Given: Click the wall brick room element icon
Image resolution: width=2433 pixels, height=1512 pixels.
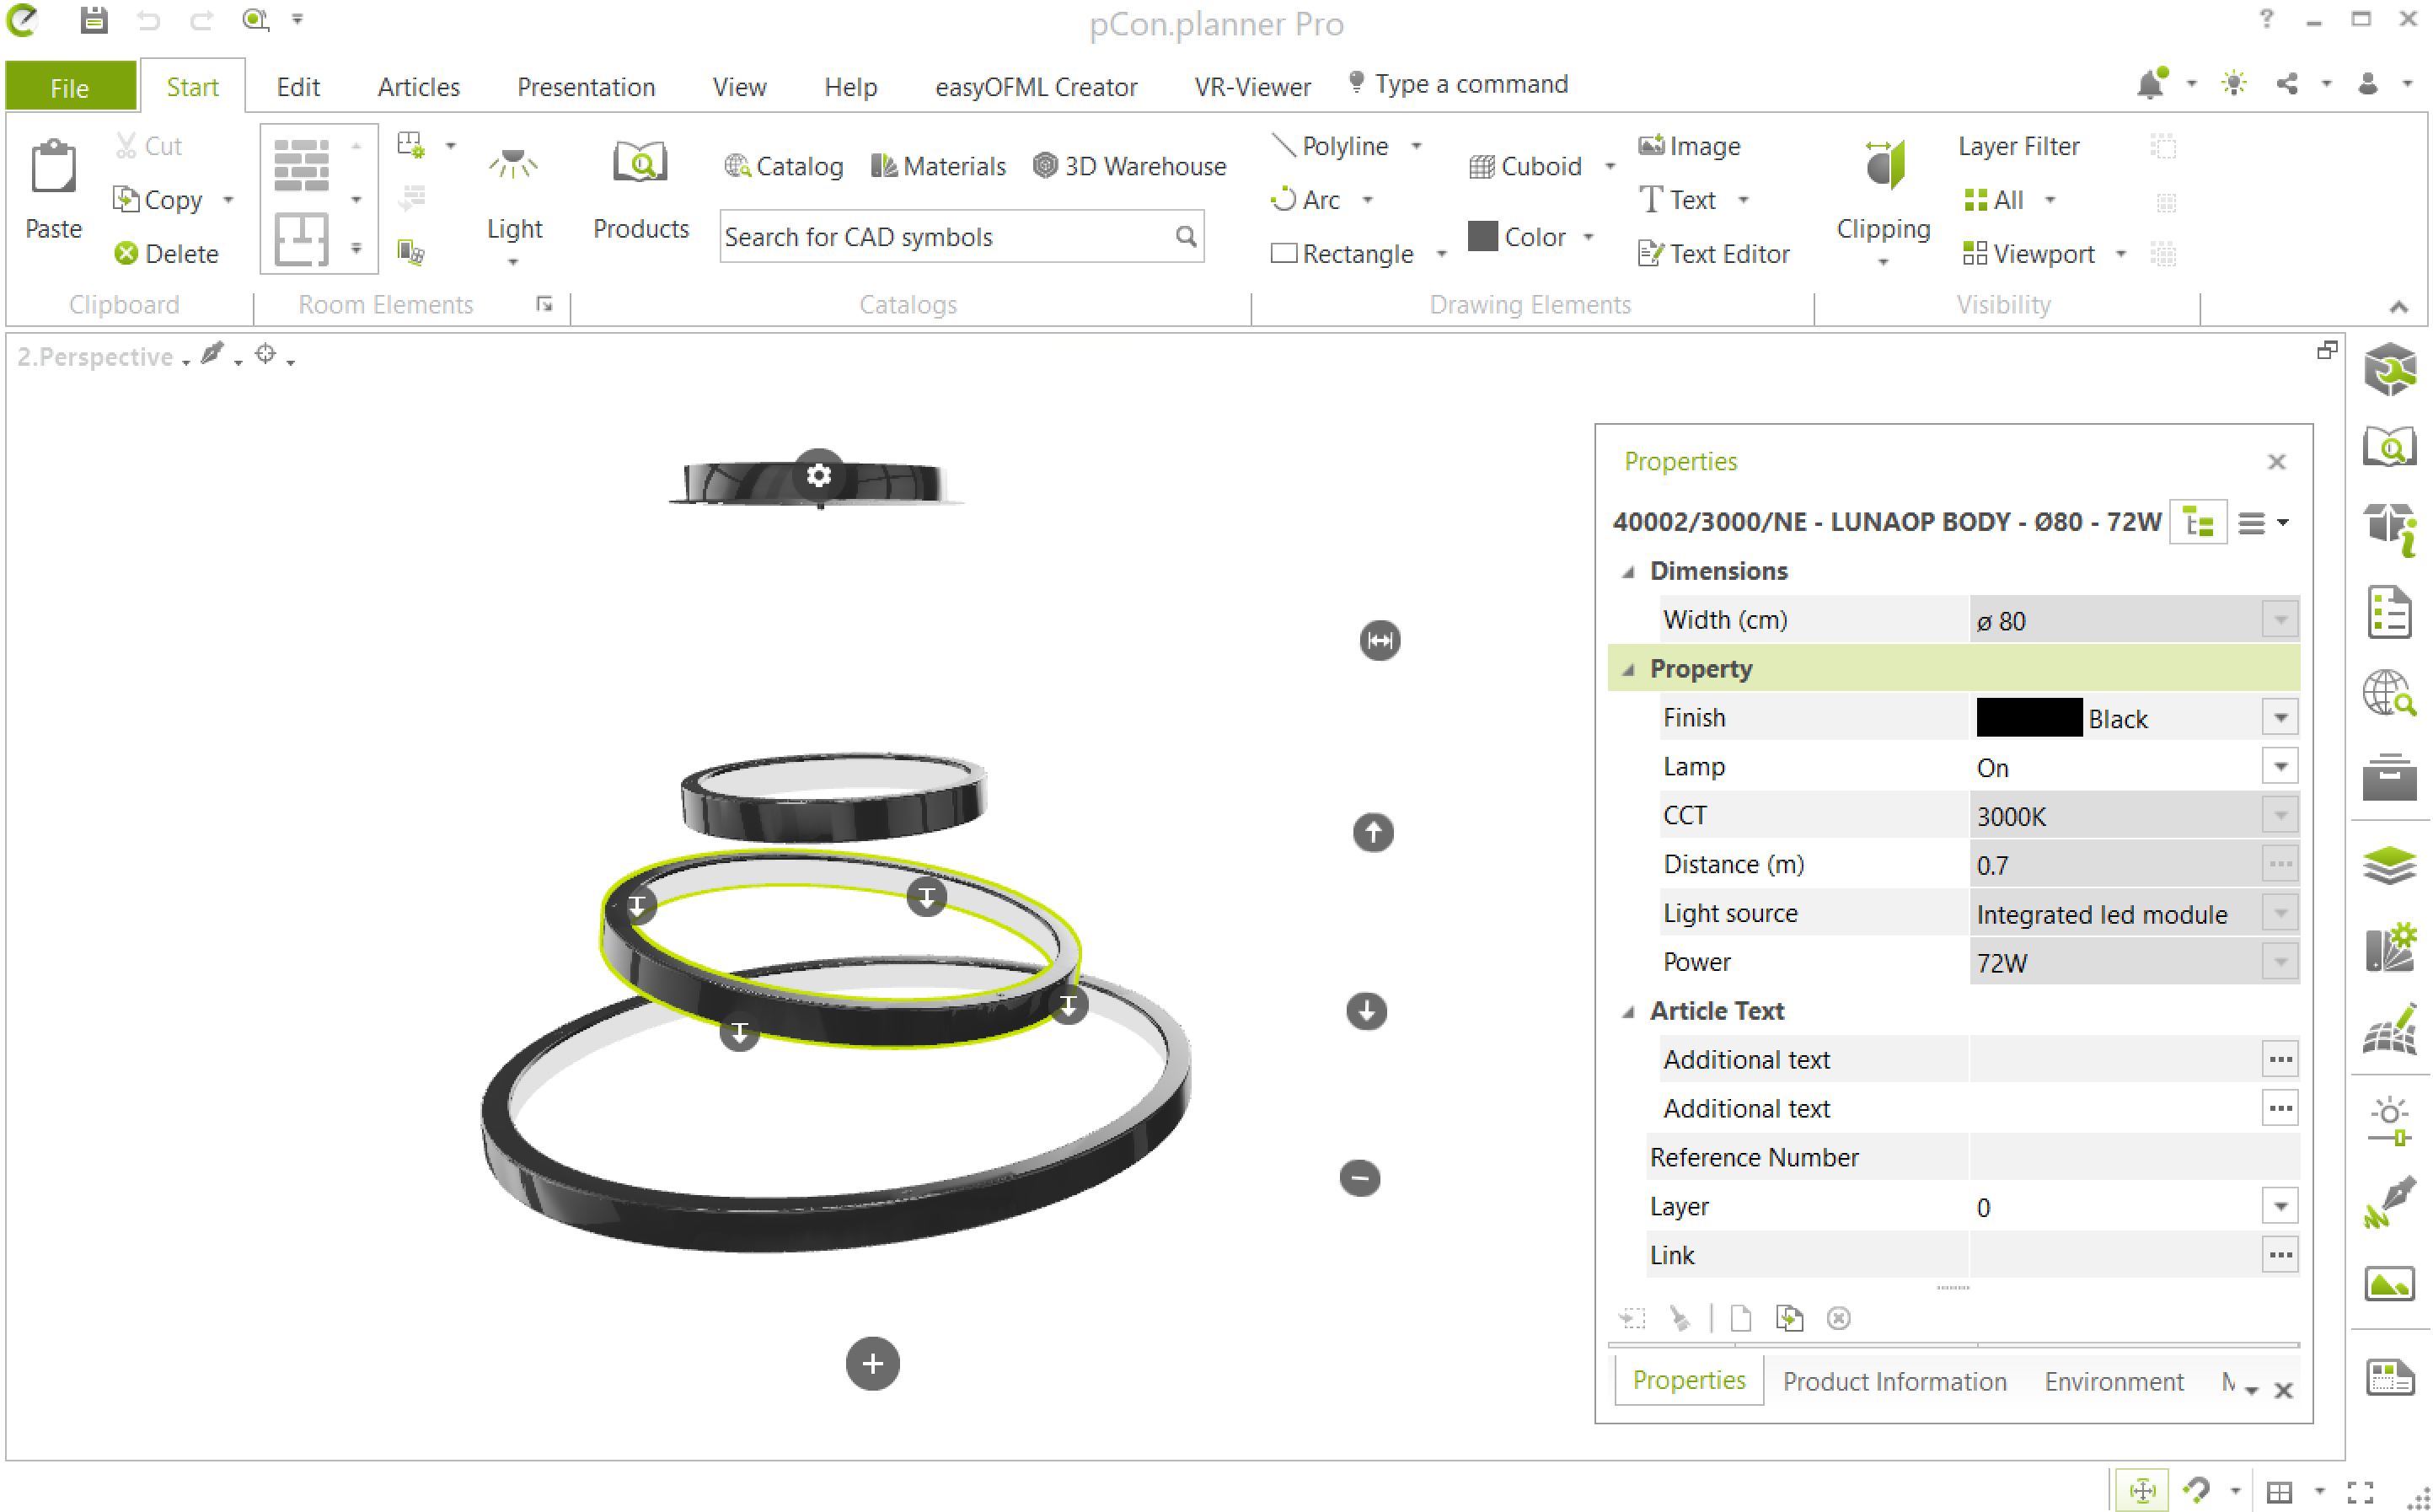Looking at the screenshot, I should (301, 165).
